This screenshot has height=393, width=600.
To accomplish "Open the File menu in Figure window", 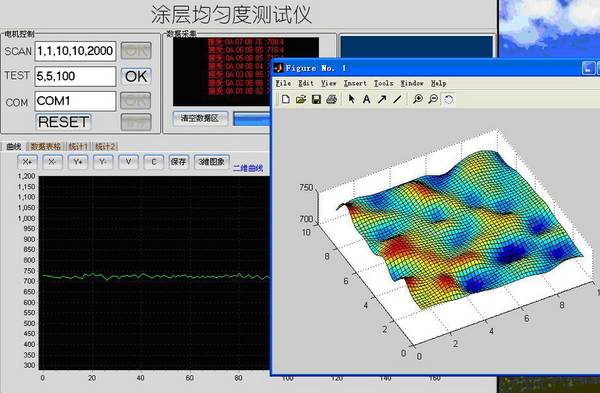I will [x=284, y=83].
